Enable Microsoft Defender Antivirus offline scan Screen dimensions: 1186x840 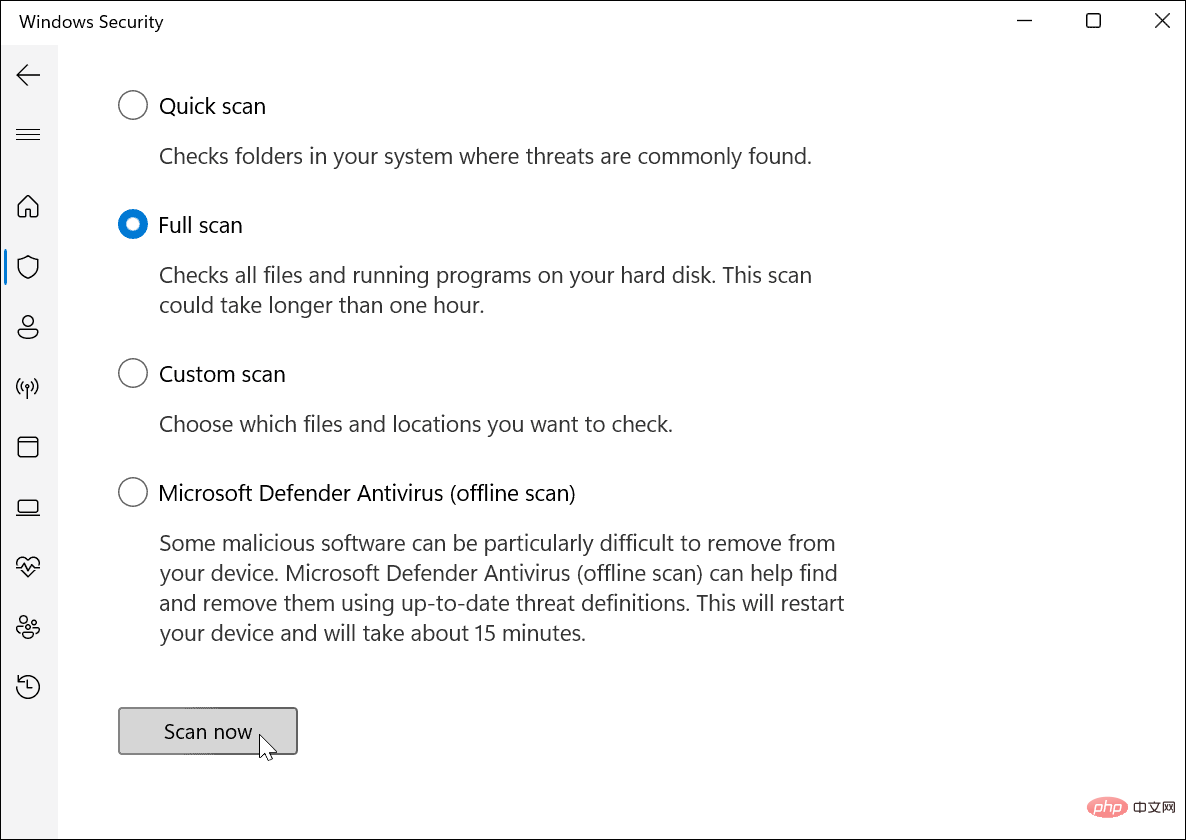pos(132,492)
